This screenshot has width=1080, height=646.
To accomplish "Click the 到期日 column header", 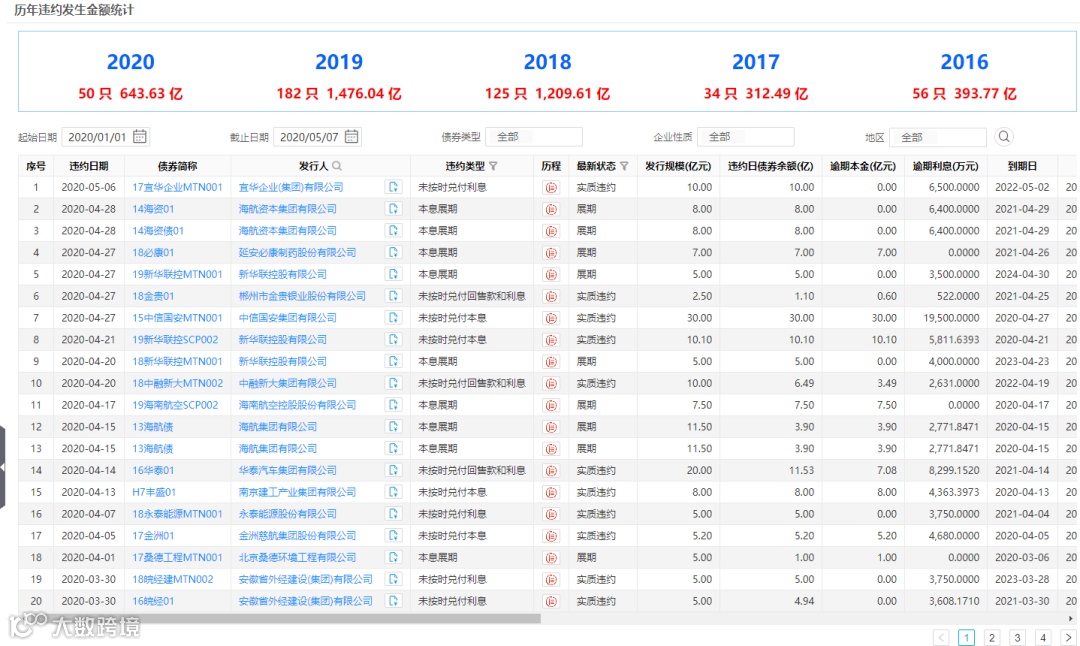I will pyautogui.click(x=1022, y=166).
